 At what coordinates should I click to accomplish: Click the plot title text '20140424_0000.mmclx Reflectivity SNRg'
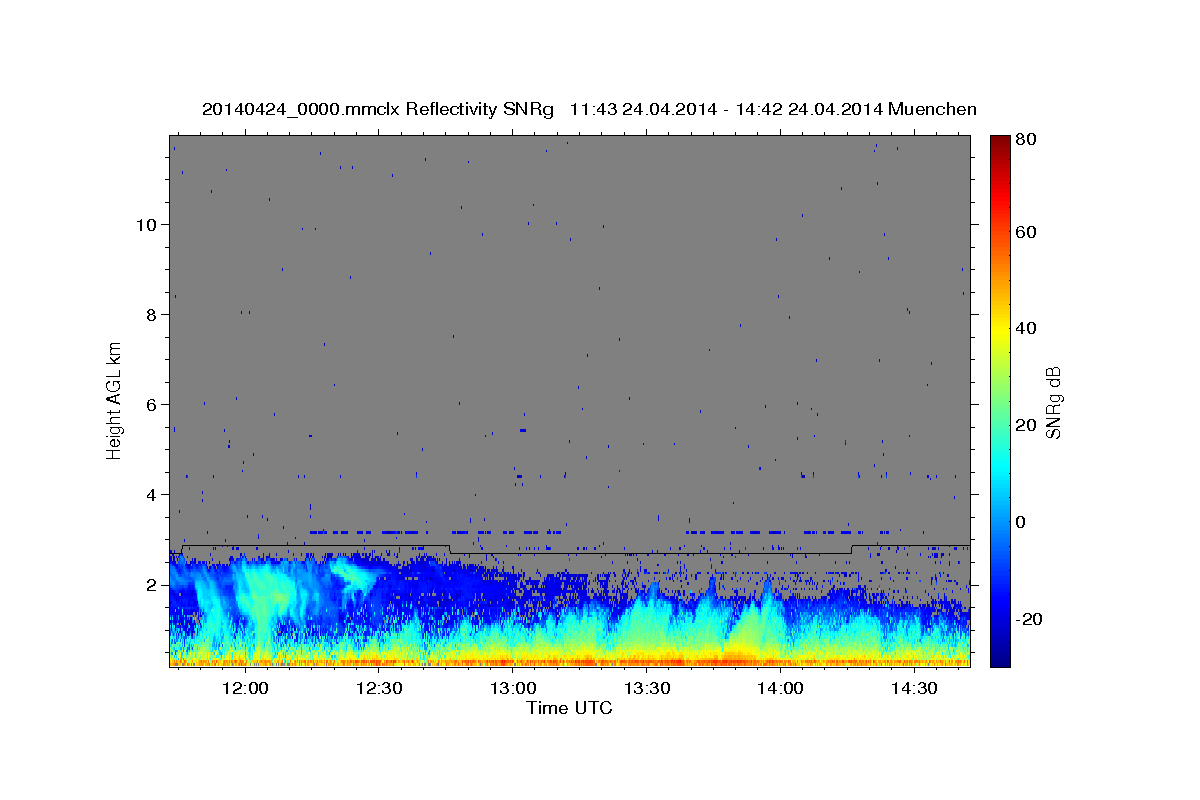377,109
